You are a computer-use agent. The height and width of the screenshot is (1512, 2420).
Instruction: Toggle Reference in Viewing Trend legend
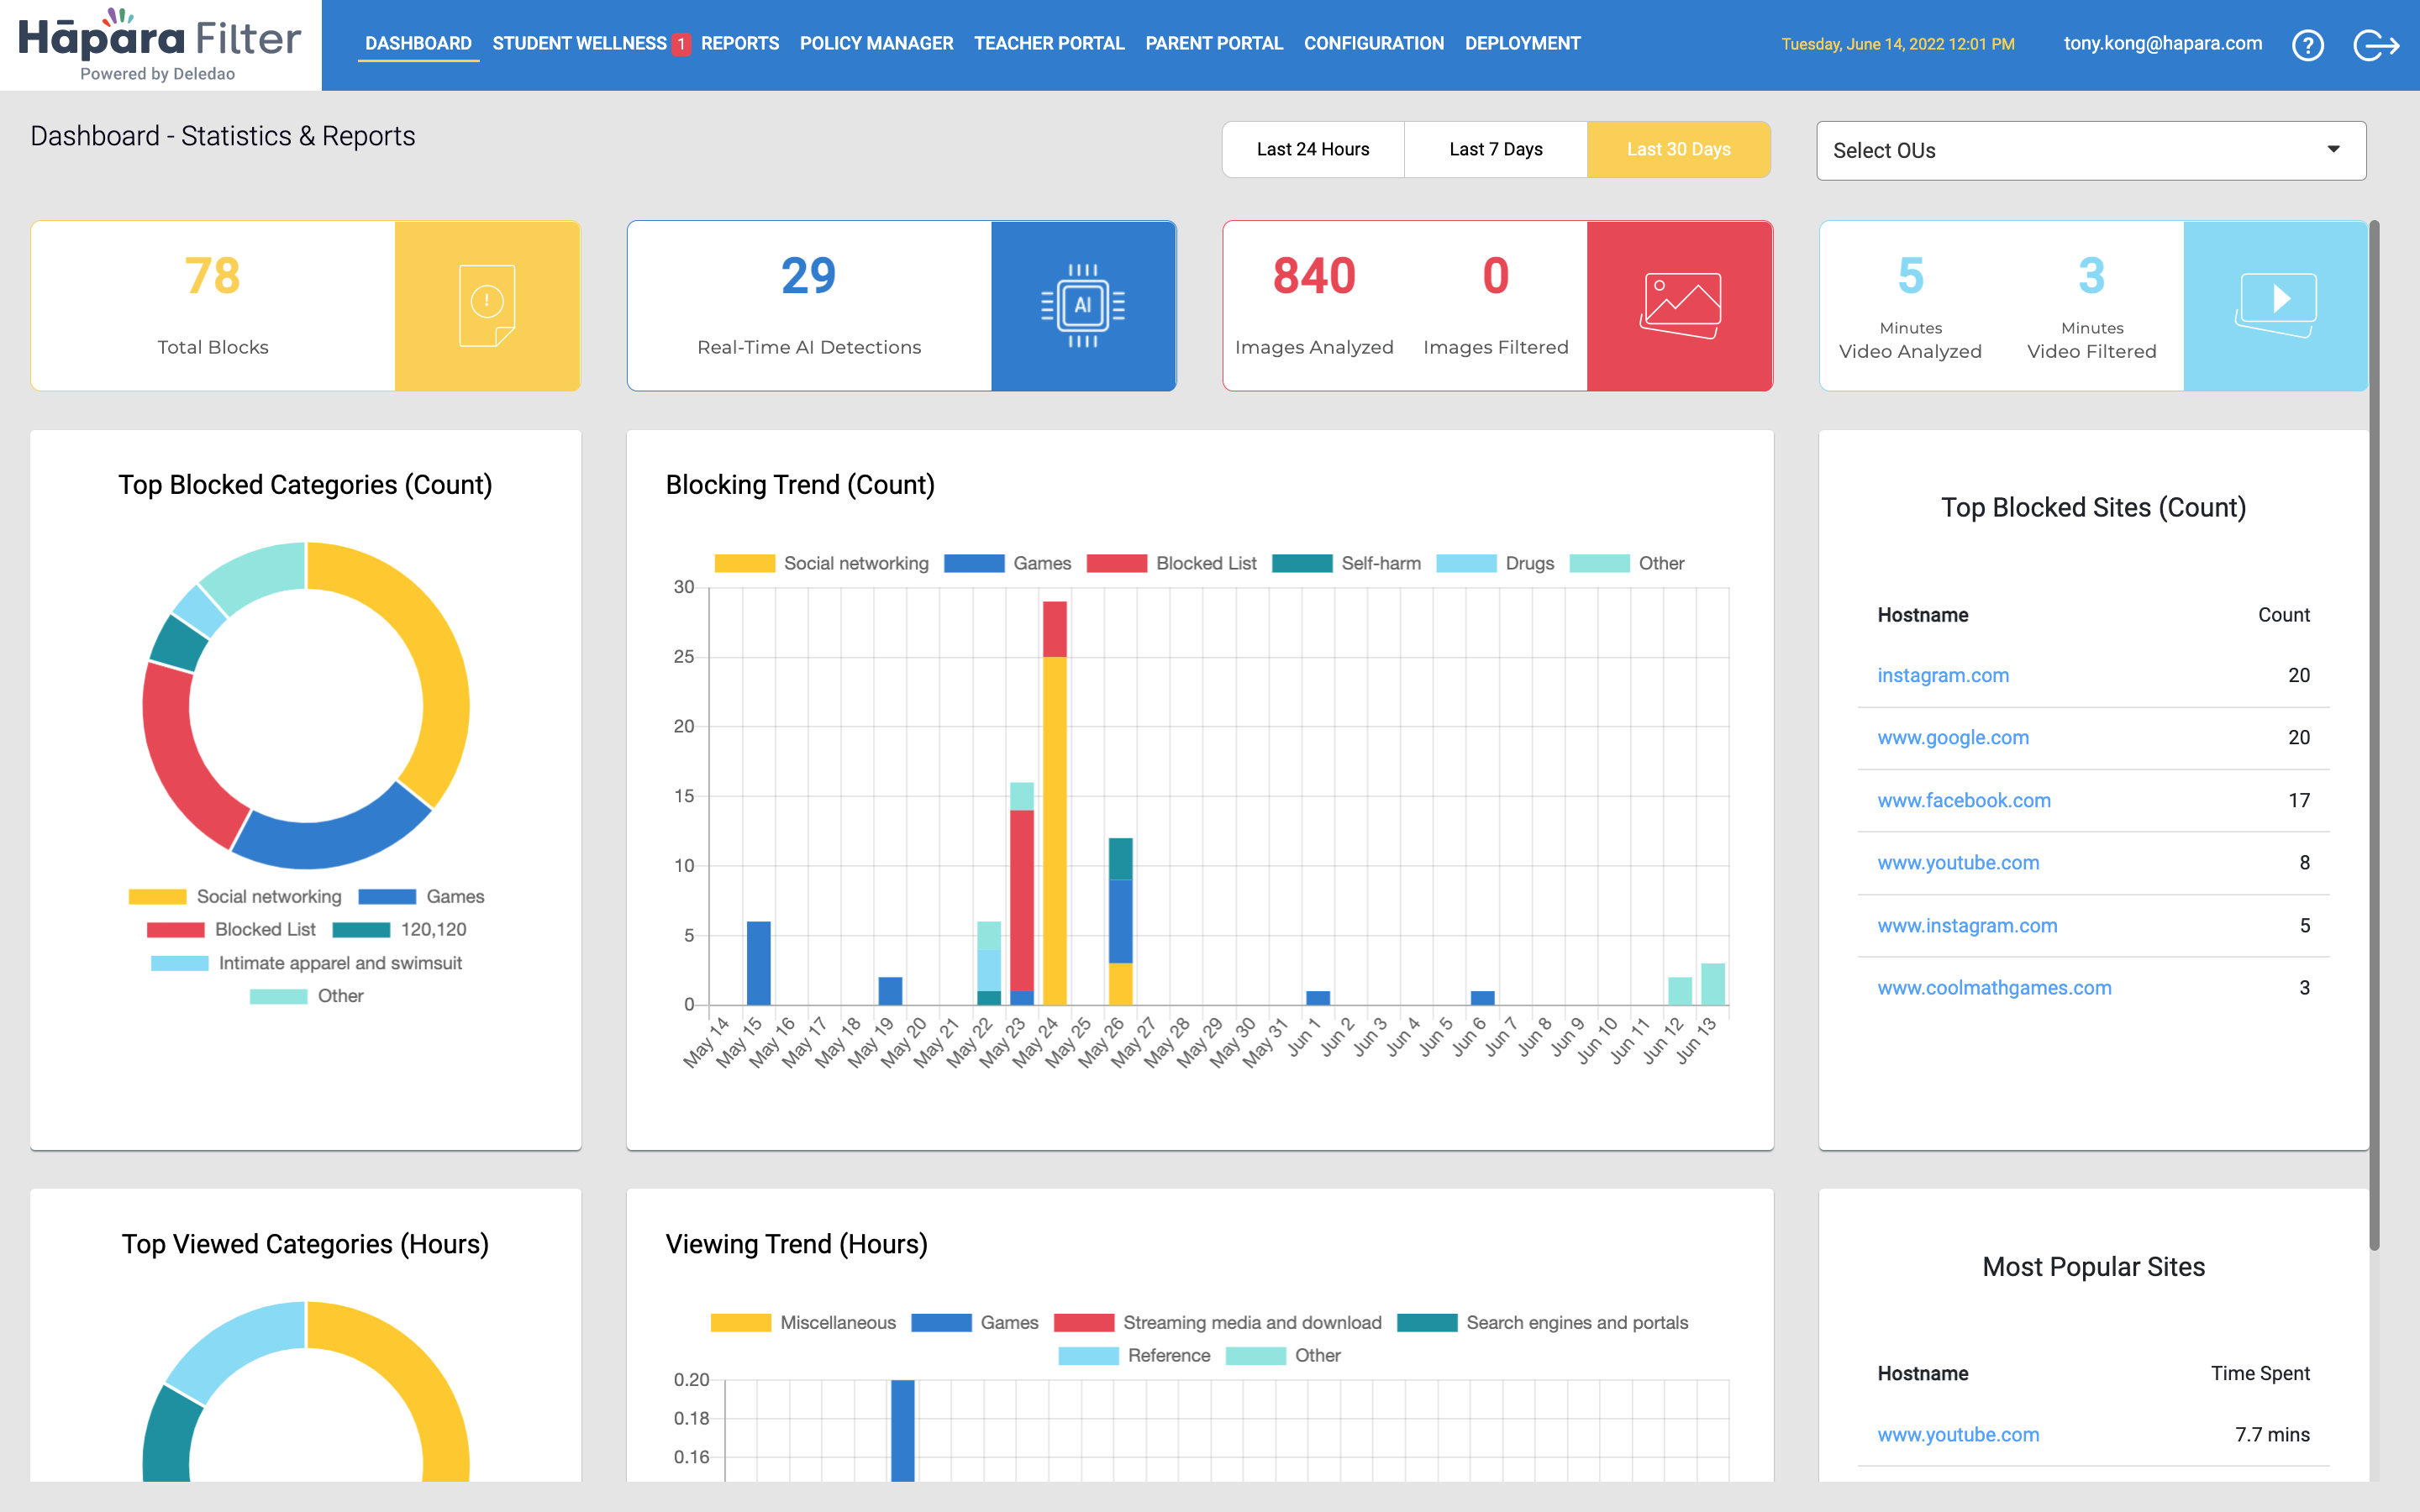click(1135, 1356)
